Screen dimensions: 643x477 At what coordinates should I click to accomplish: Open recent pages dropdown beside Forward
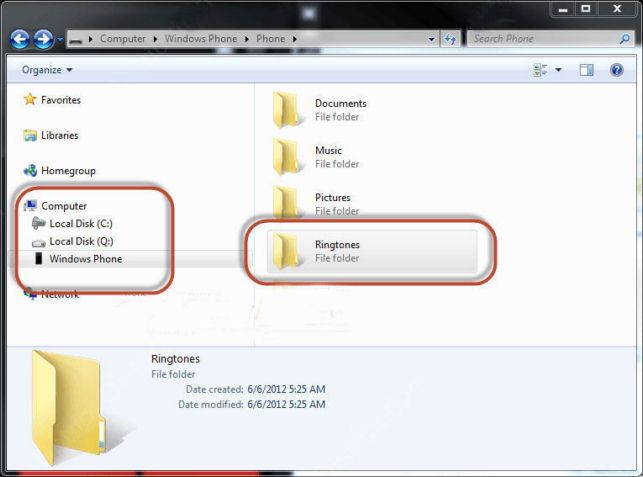click(x=60, y=39)
